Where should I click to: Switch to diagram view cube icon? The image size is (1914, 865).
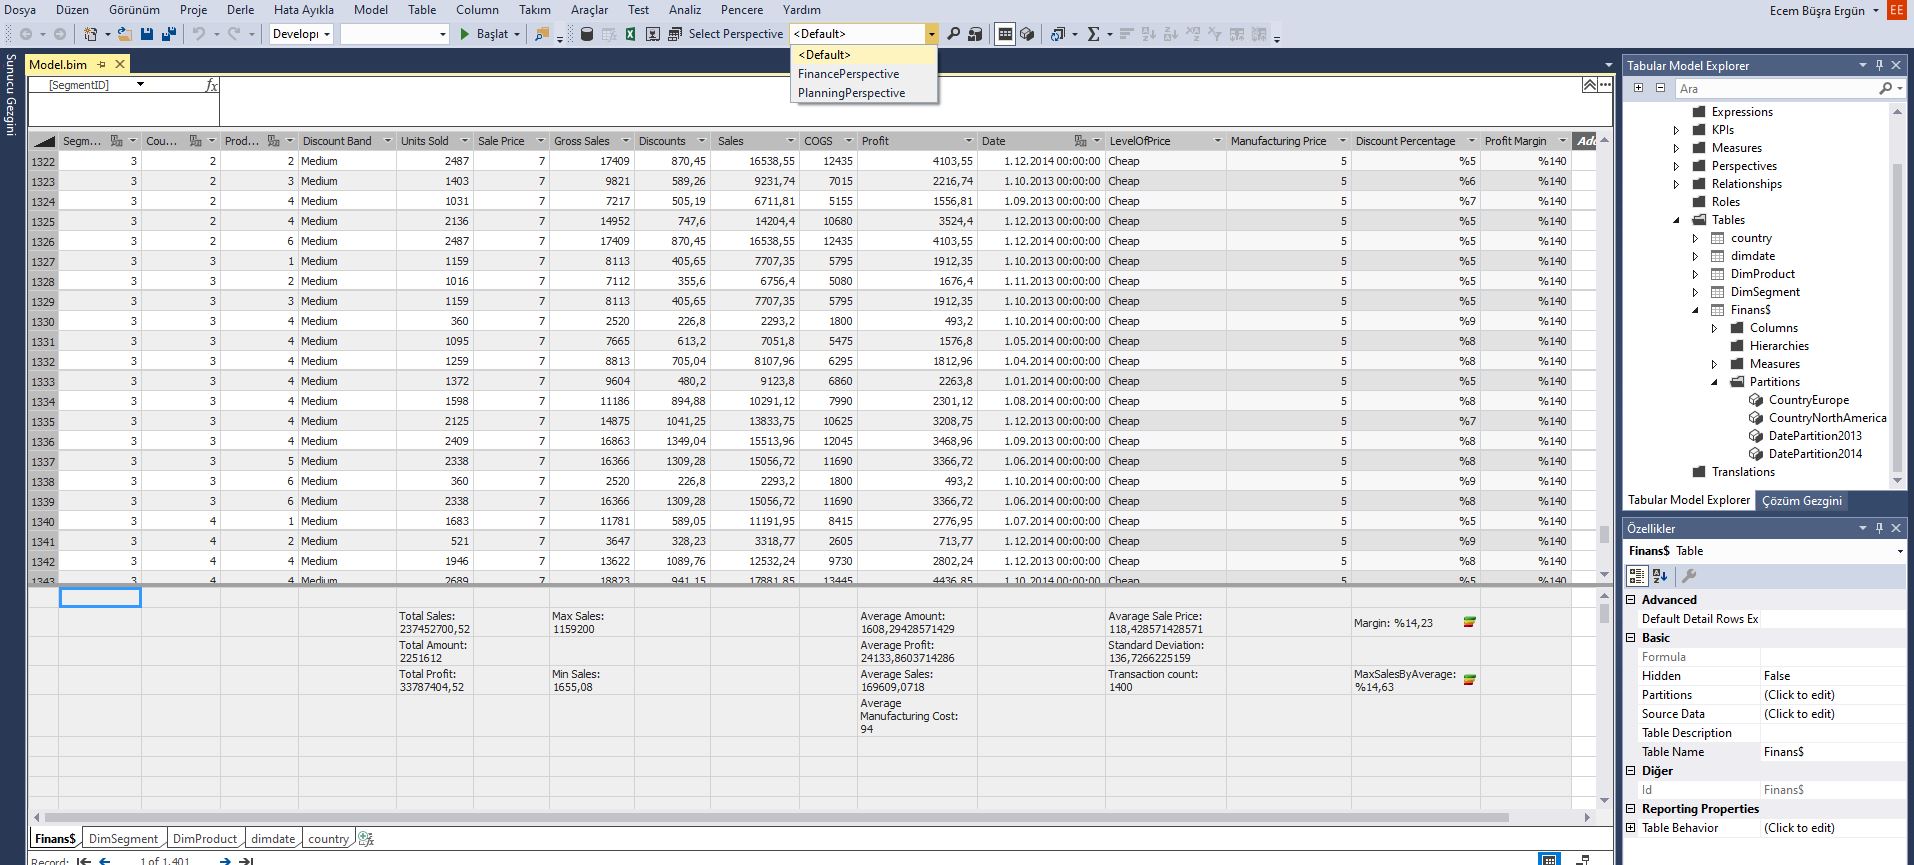pyautogui.click(x=1027, y=34)
